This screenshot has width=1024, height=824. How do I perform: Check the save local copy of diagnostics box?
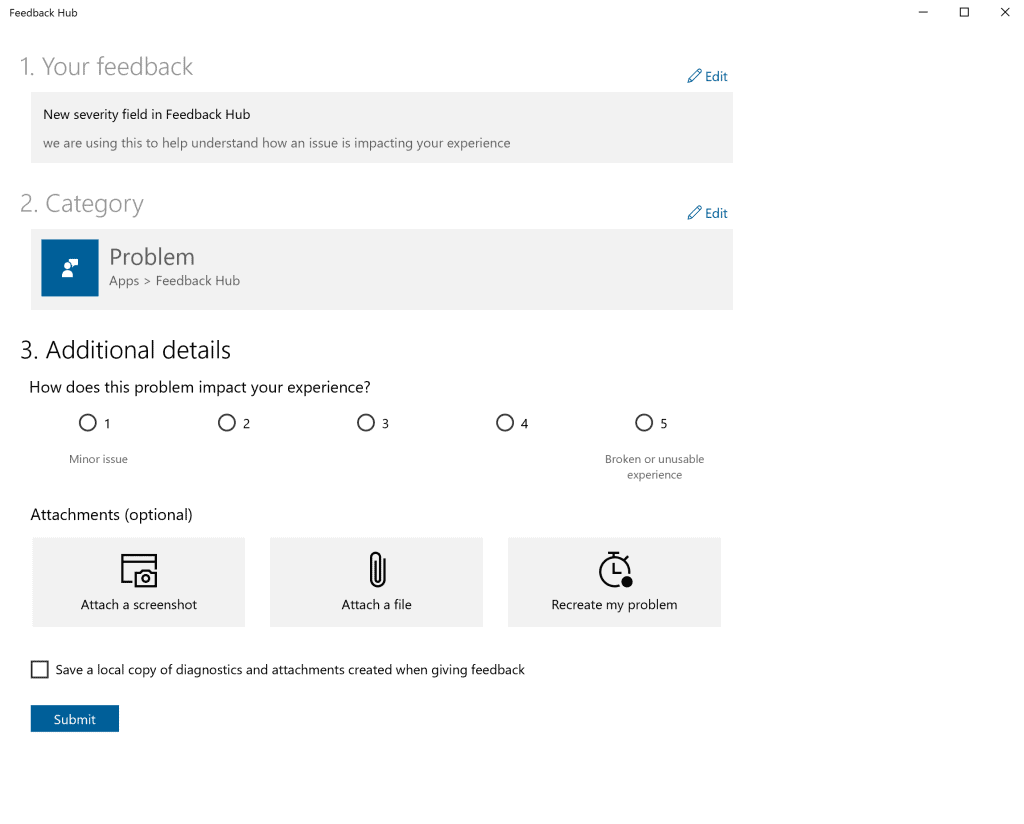40,669
